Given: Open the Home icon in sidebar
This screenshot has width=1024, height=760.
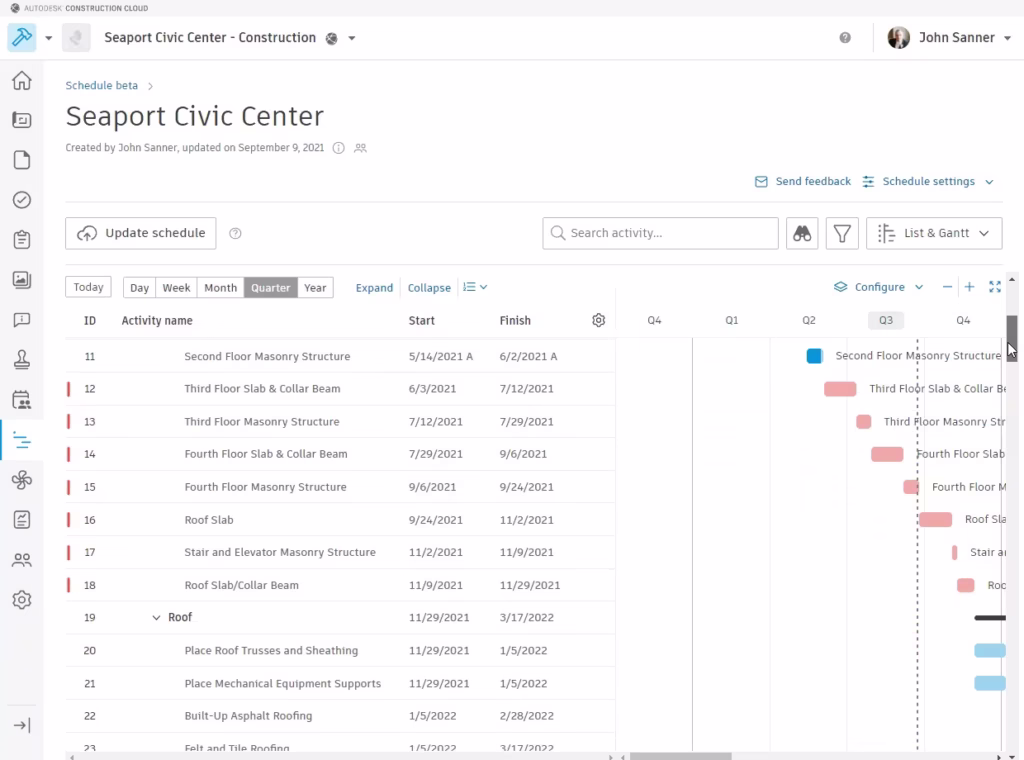Looking at the screenshot, I should [22, 80].
